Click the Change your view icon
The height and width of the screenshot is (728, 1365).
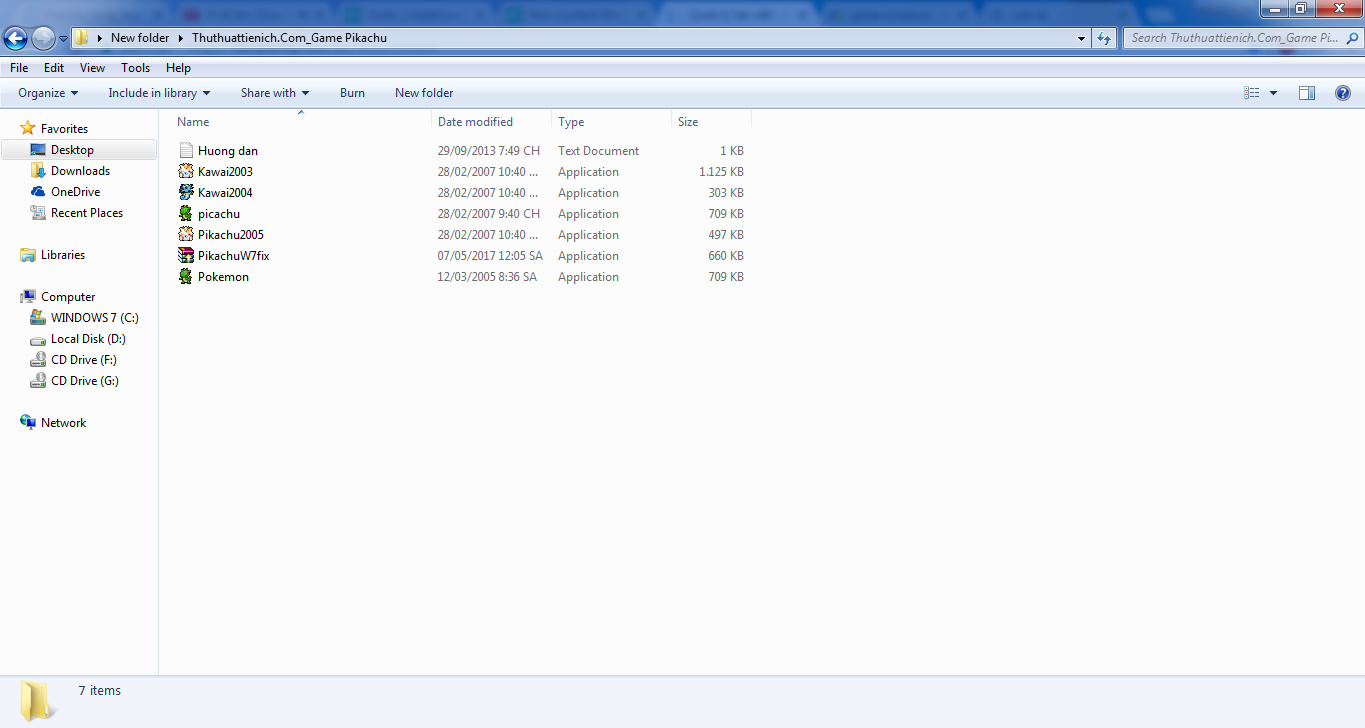[1251, 93]
